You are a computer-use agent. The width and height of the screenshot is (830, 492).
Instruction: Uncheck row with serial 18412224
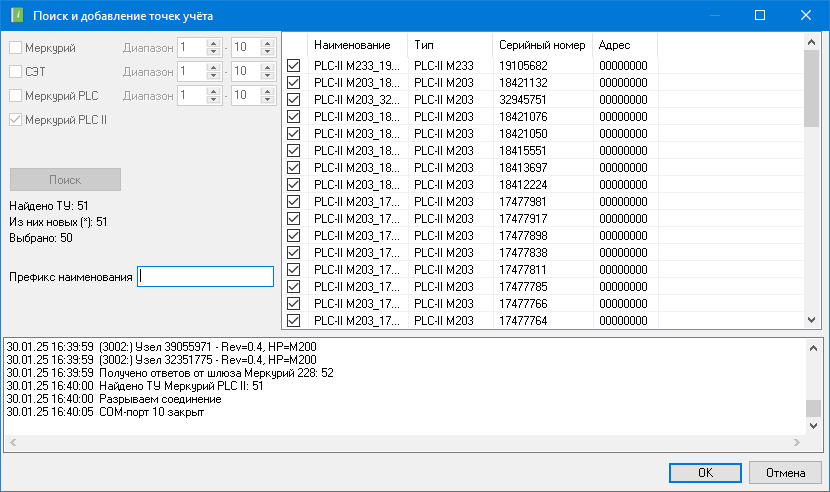coord(293,184)
